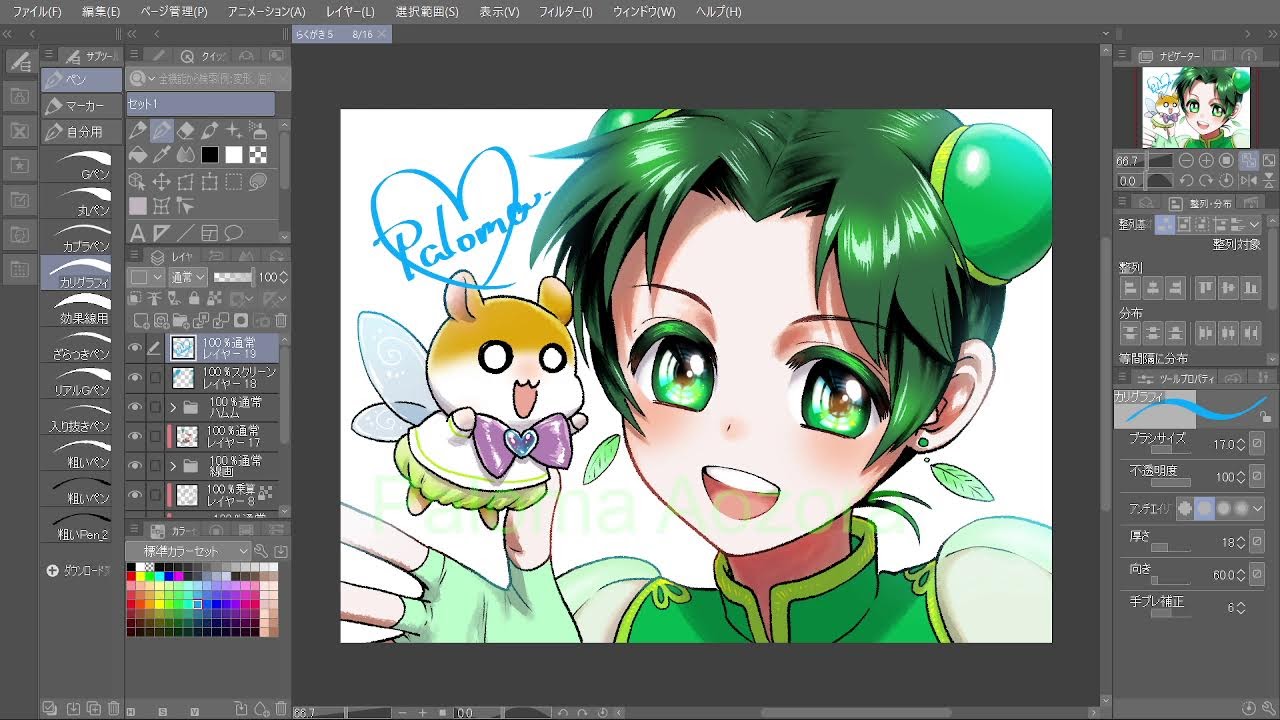Click the Navigator preview thumbnail
Image resolution: width=1280 pixels, height=720 pixels.
(1196, 107)
